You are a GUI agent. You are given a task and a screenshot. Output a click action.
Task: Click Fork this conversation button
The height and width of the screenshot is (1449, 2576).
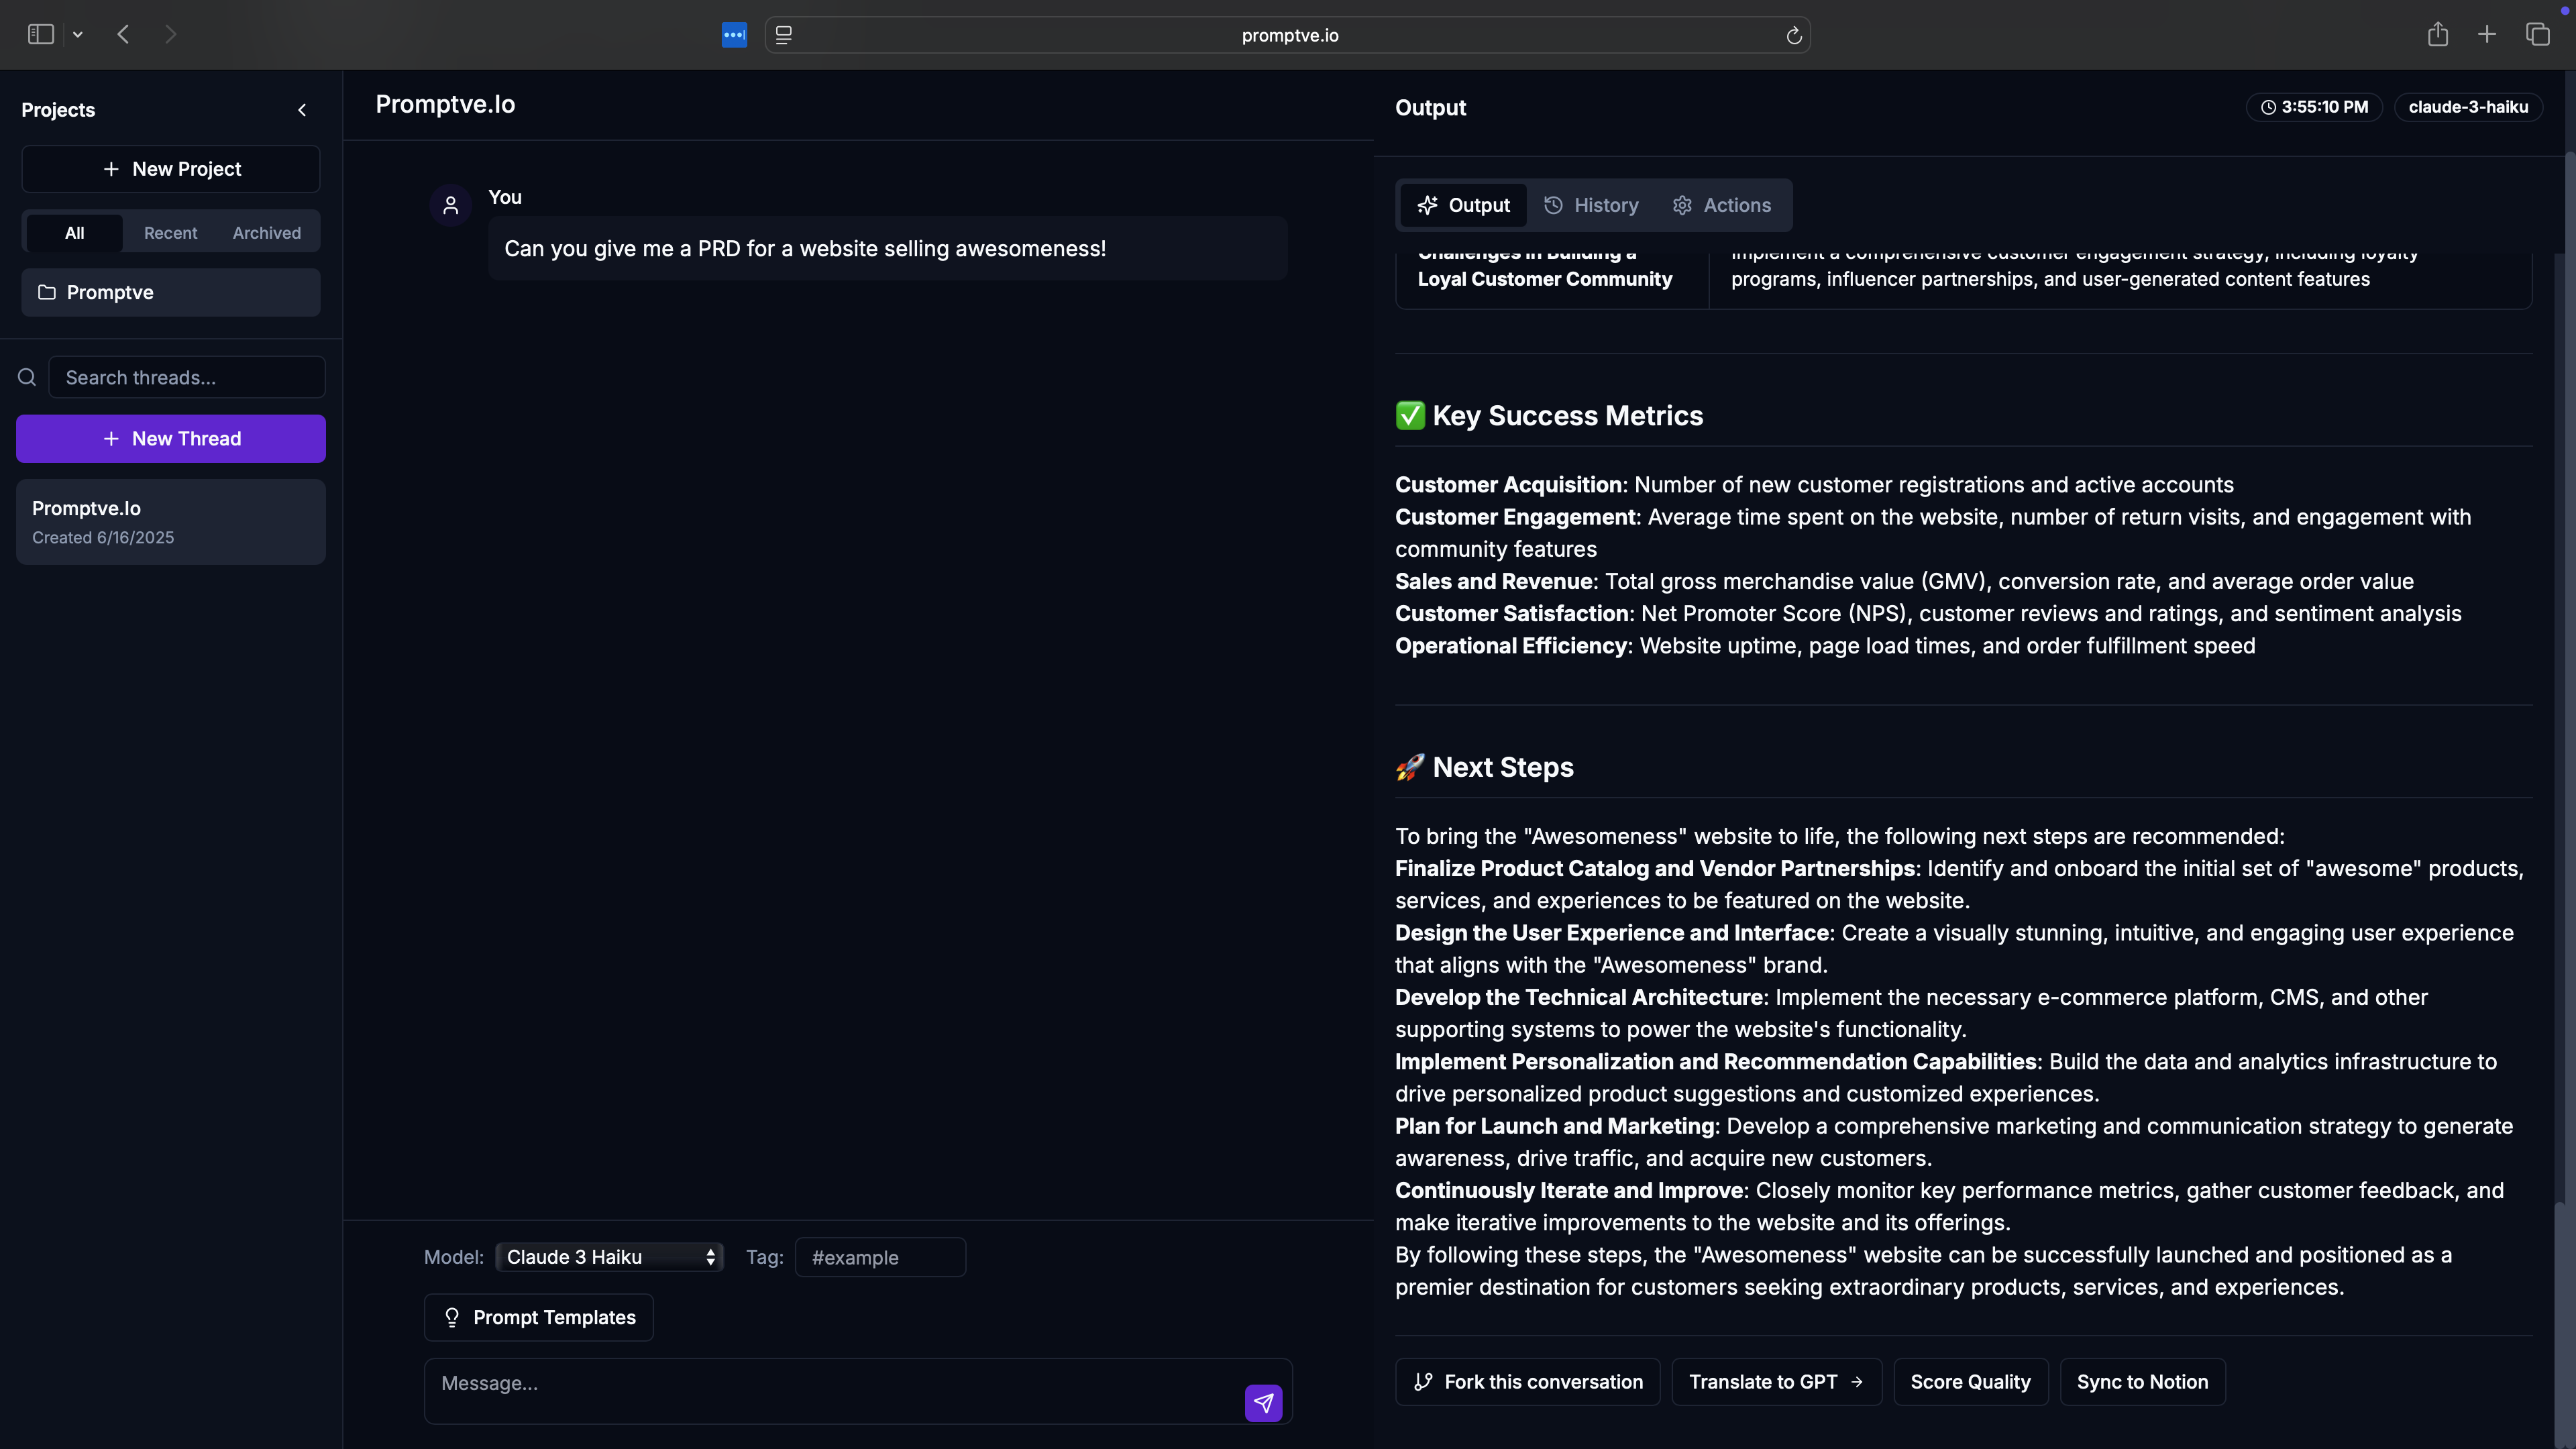[1527, 1382]
